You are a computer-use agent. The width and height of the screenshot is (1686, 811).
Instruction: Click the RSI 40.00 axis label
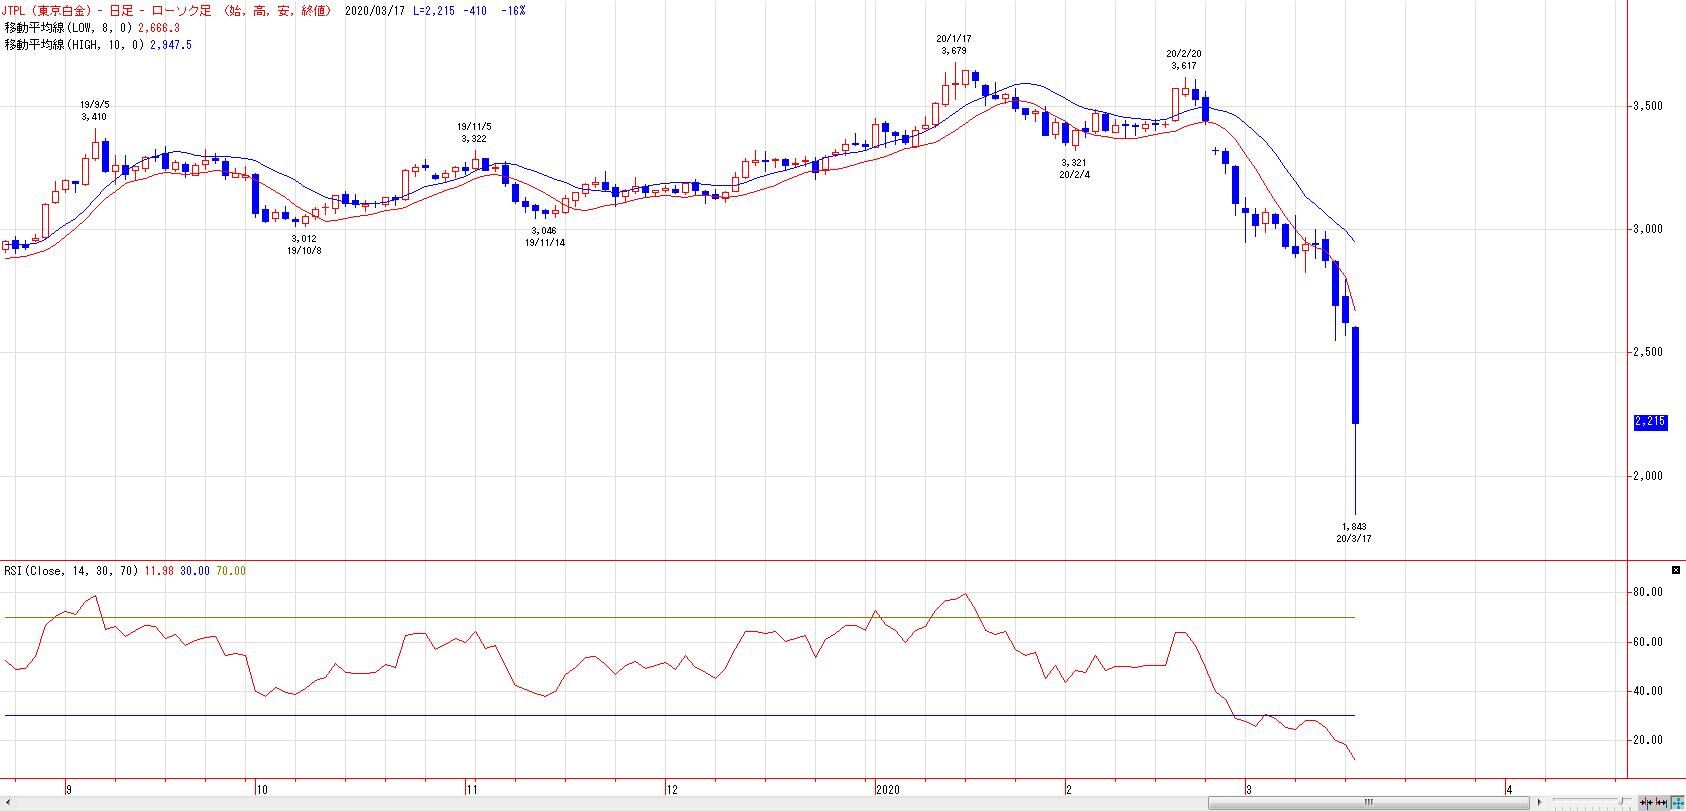[x=1647, y=691]
